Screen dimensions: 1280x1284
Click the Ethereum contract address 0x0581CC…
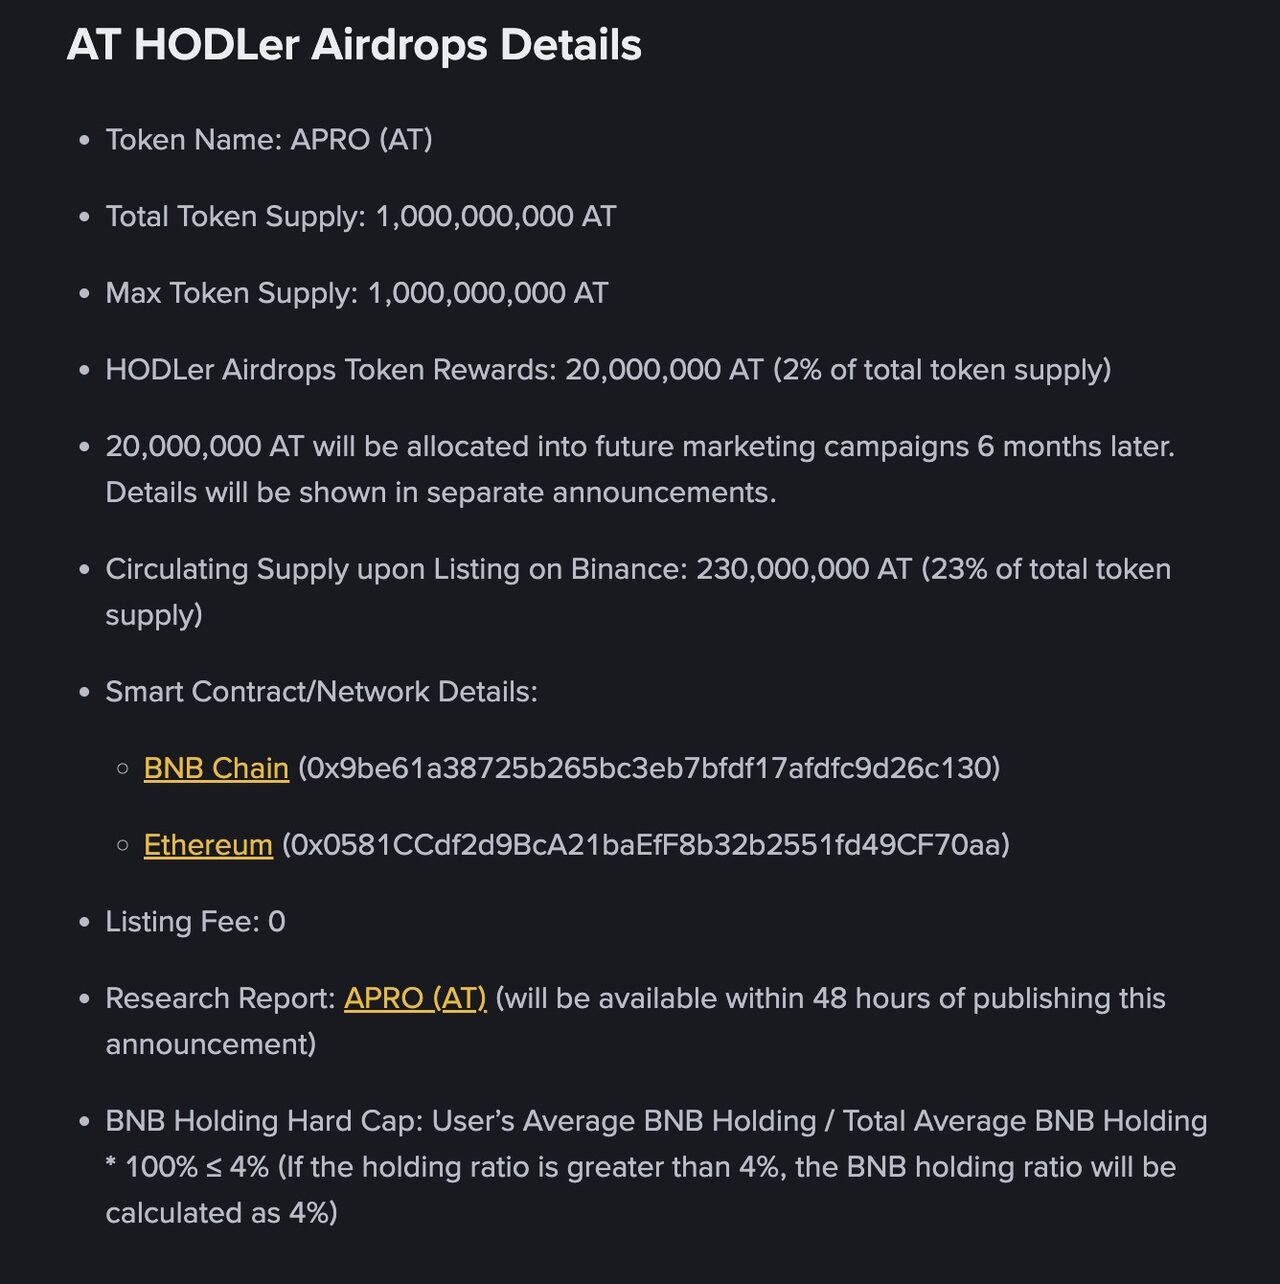click(645, 845)
